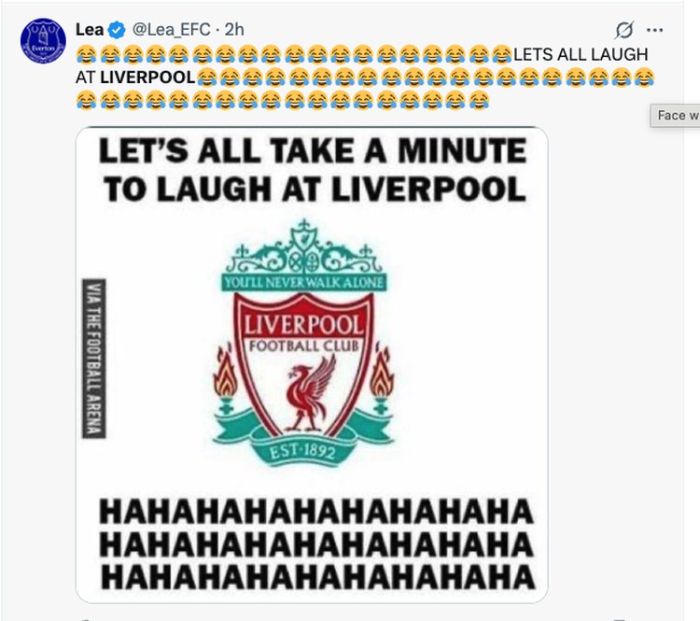
Task: Open the three-dot more options menu
Action: point(654,30)
